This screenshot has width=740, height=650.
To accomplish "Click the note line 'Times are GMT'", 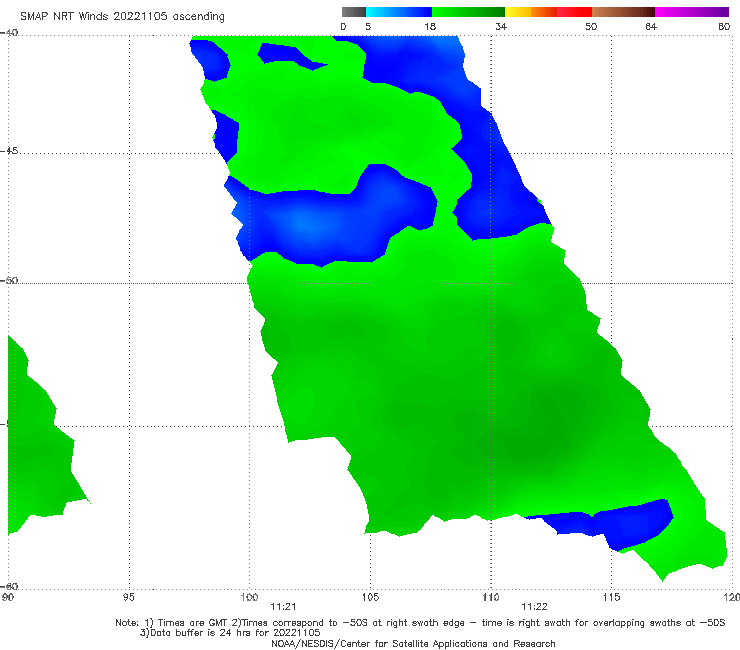I will pyautogui.click(x=195, y=623).
